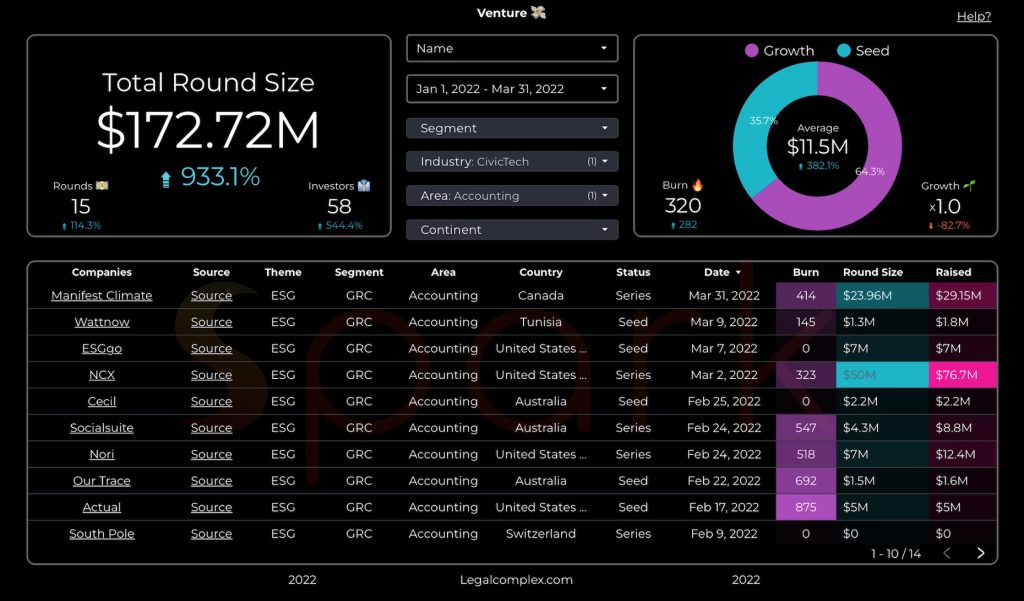Open the South Pole company link
Screen dimensions: 1024x601
[102, 534]
